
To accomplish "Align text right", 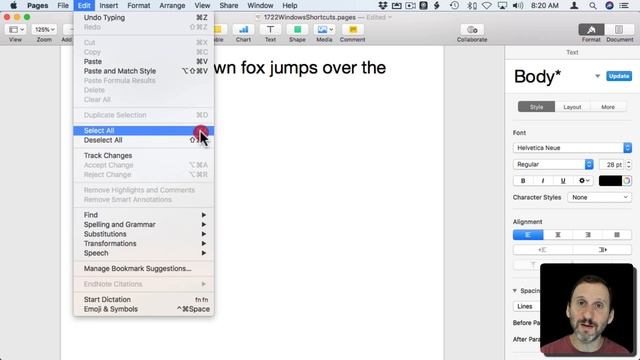I will [588, 235].
